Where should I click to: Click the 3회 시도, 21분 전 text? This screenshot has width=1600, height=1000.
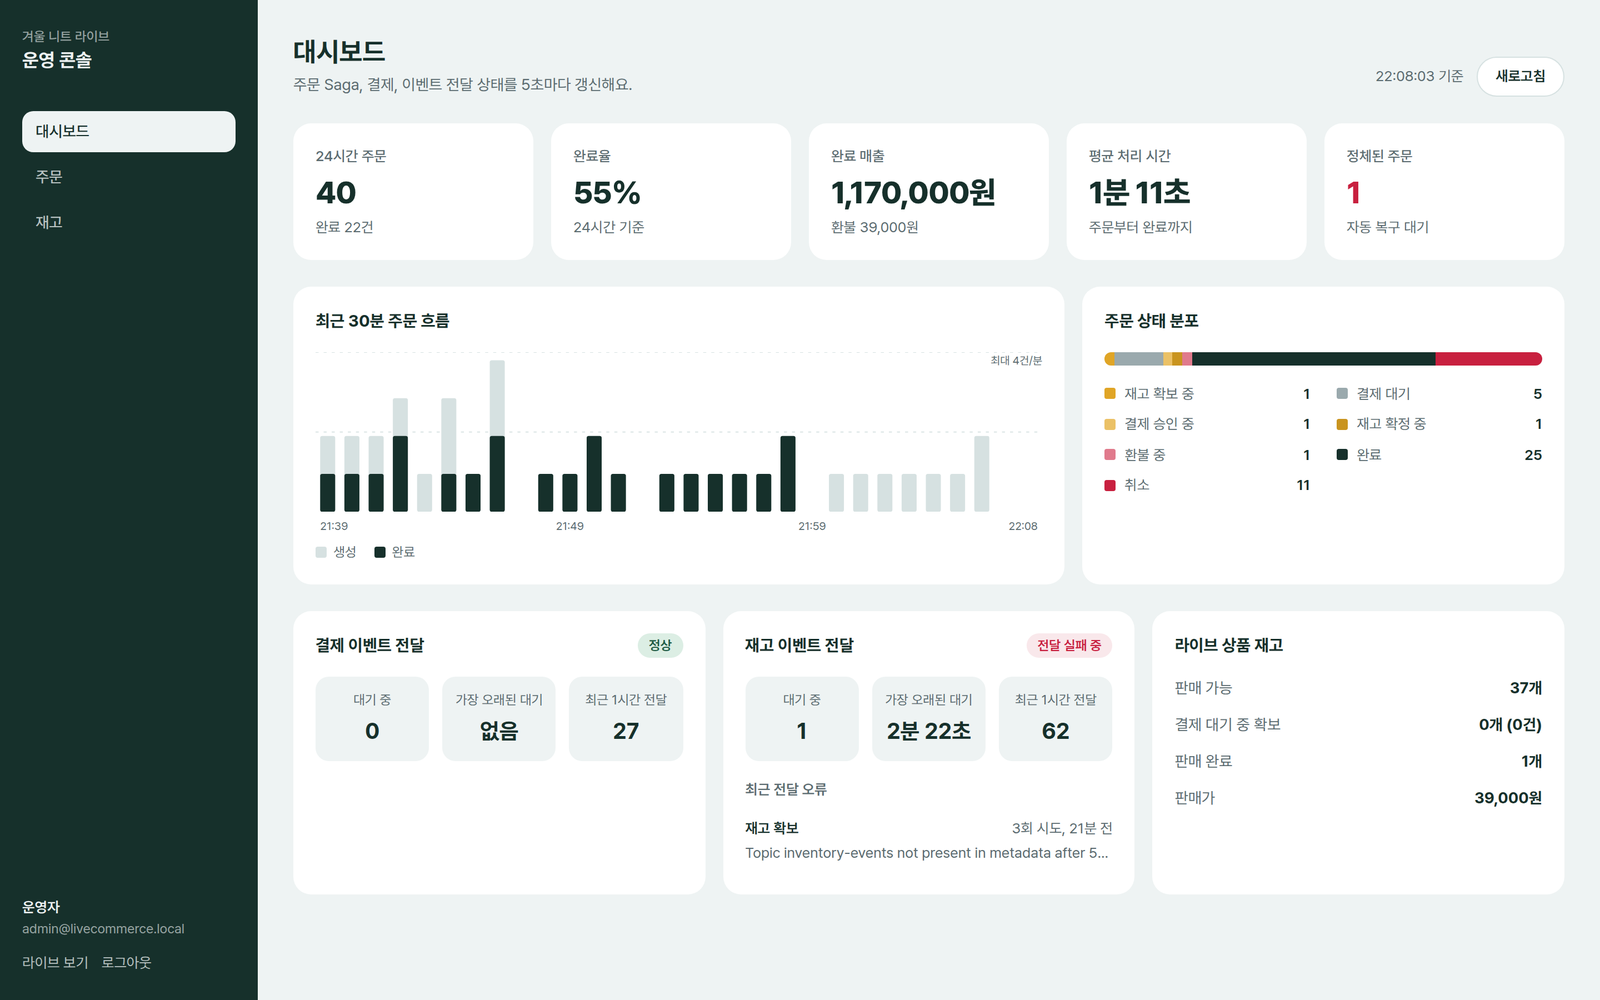click(1062, 828)
